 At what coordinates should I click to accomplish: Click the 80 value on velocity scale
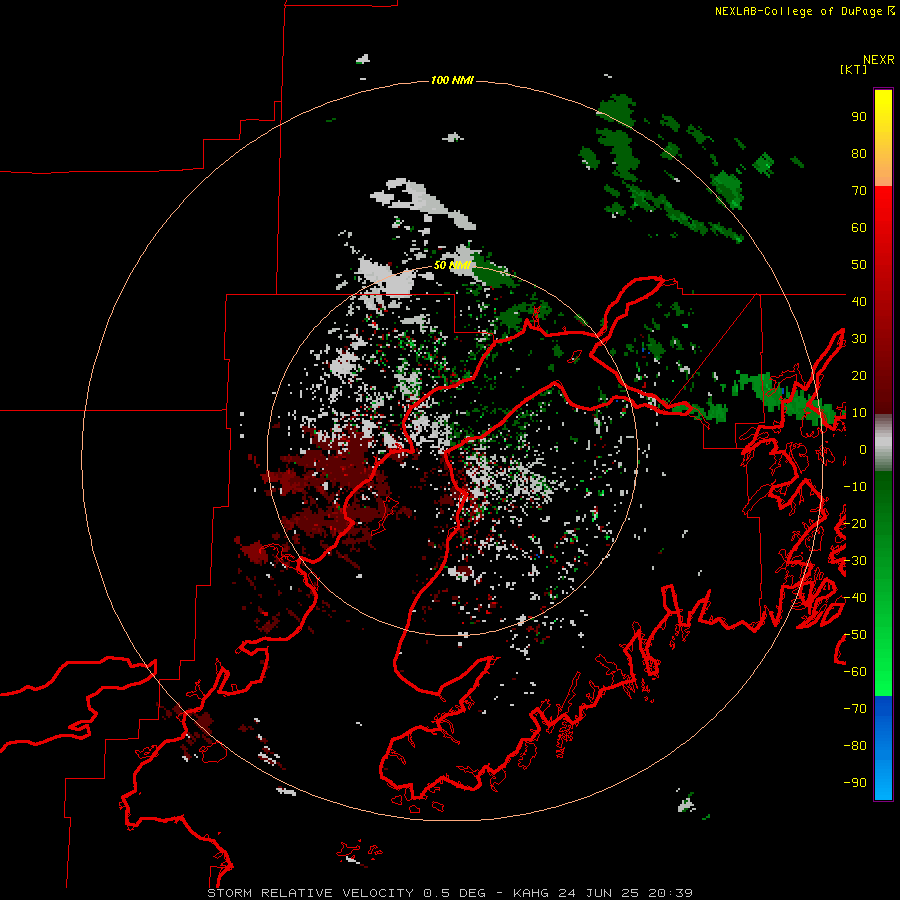coord(859,154)
